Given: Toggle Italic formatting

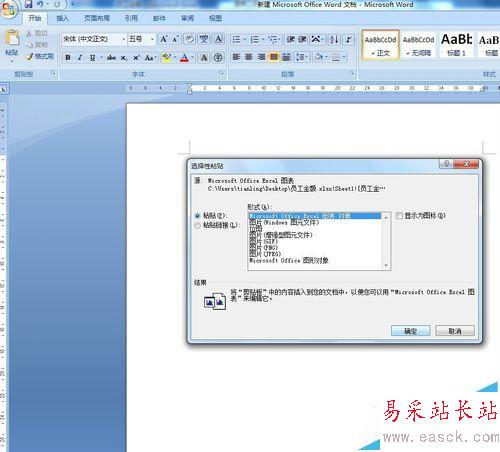Looking at the screenshot, I should (x=80, y=58).
